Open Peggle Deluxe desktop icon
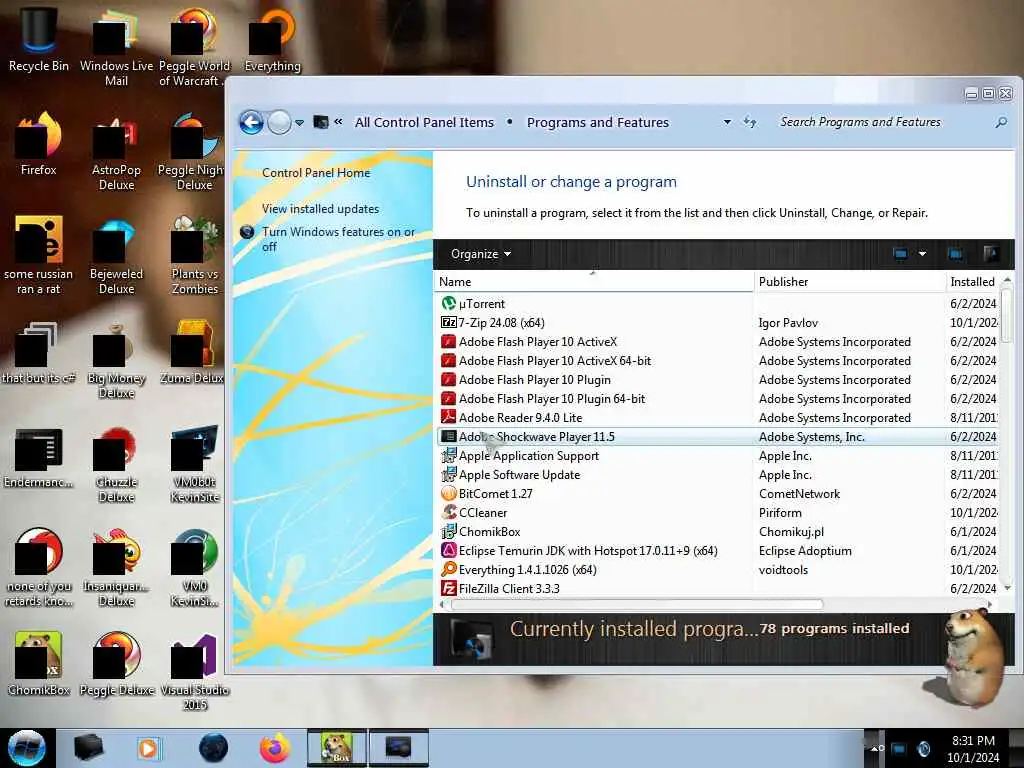 tap(116, 664)
